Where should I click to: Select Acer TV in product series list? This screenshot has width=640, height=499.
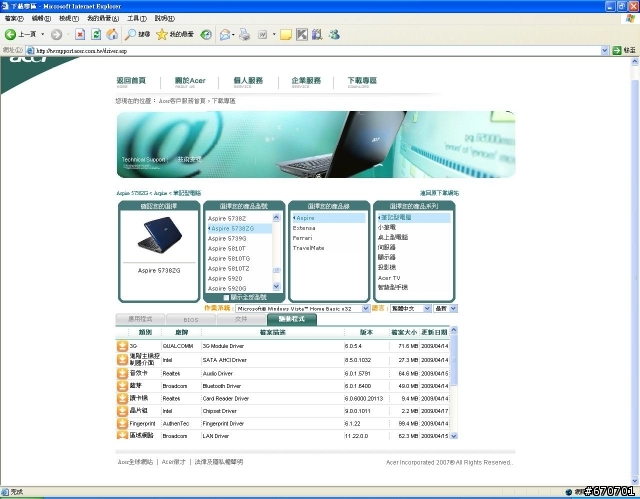389,278
